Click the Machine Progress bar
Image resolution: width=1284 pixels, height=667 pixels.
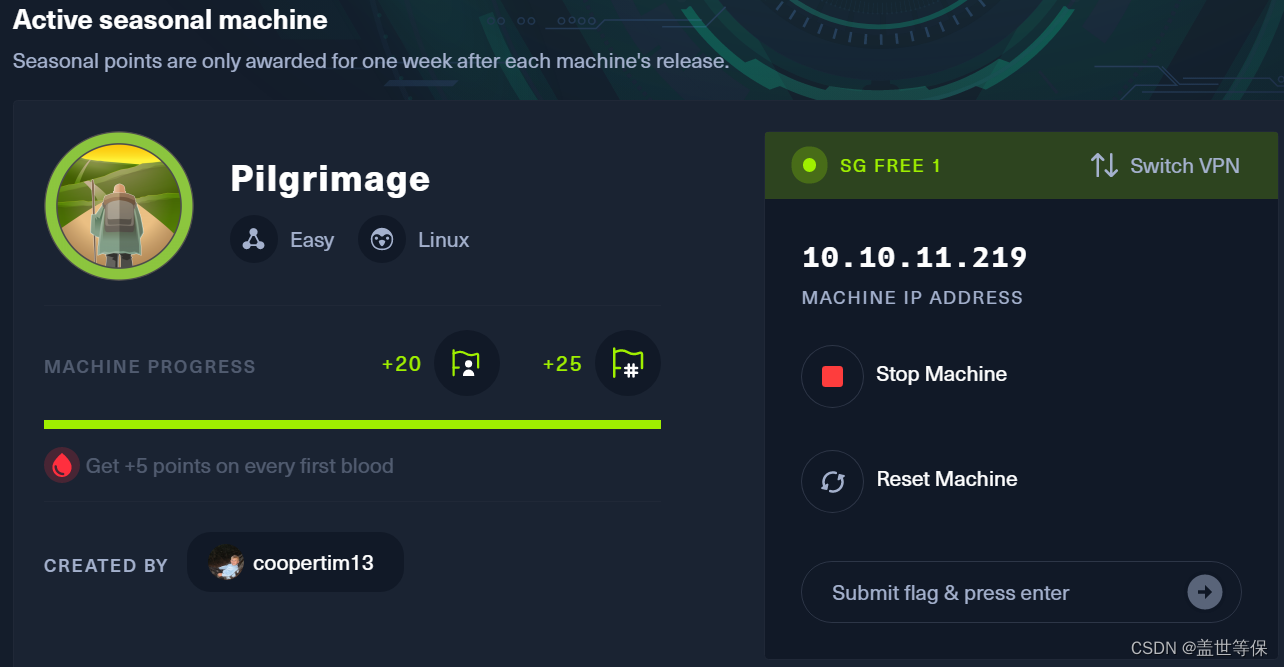(x=351, y=424)
